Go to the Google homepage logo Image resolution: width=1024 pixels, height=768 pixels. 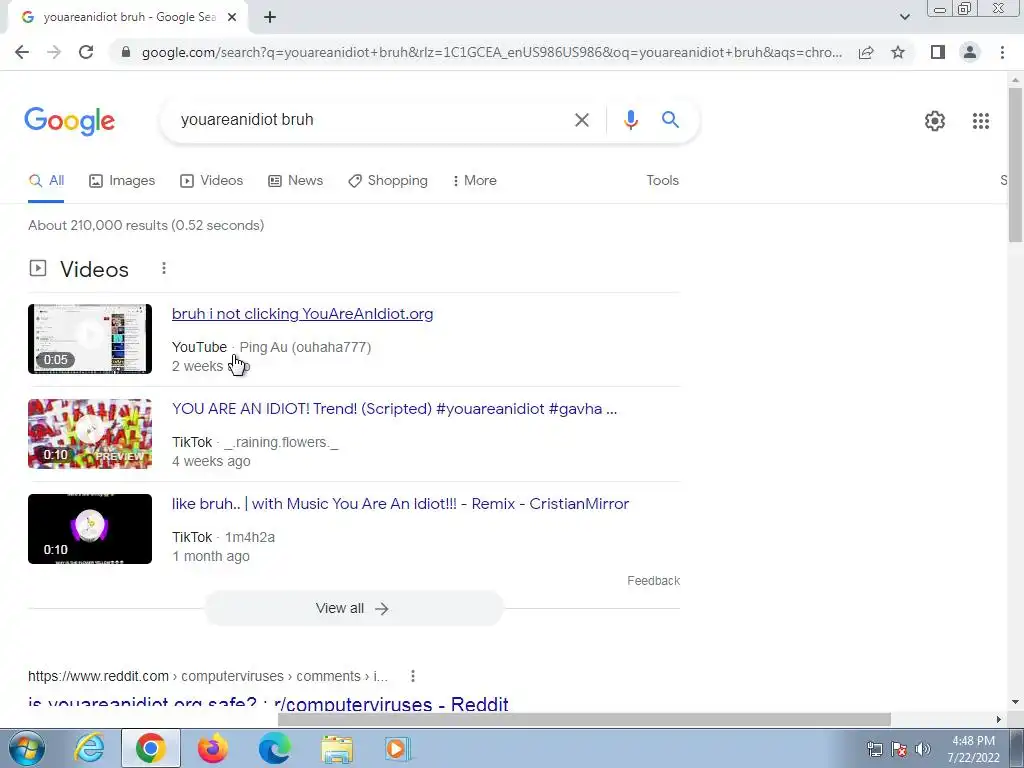pos(70,121)
